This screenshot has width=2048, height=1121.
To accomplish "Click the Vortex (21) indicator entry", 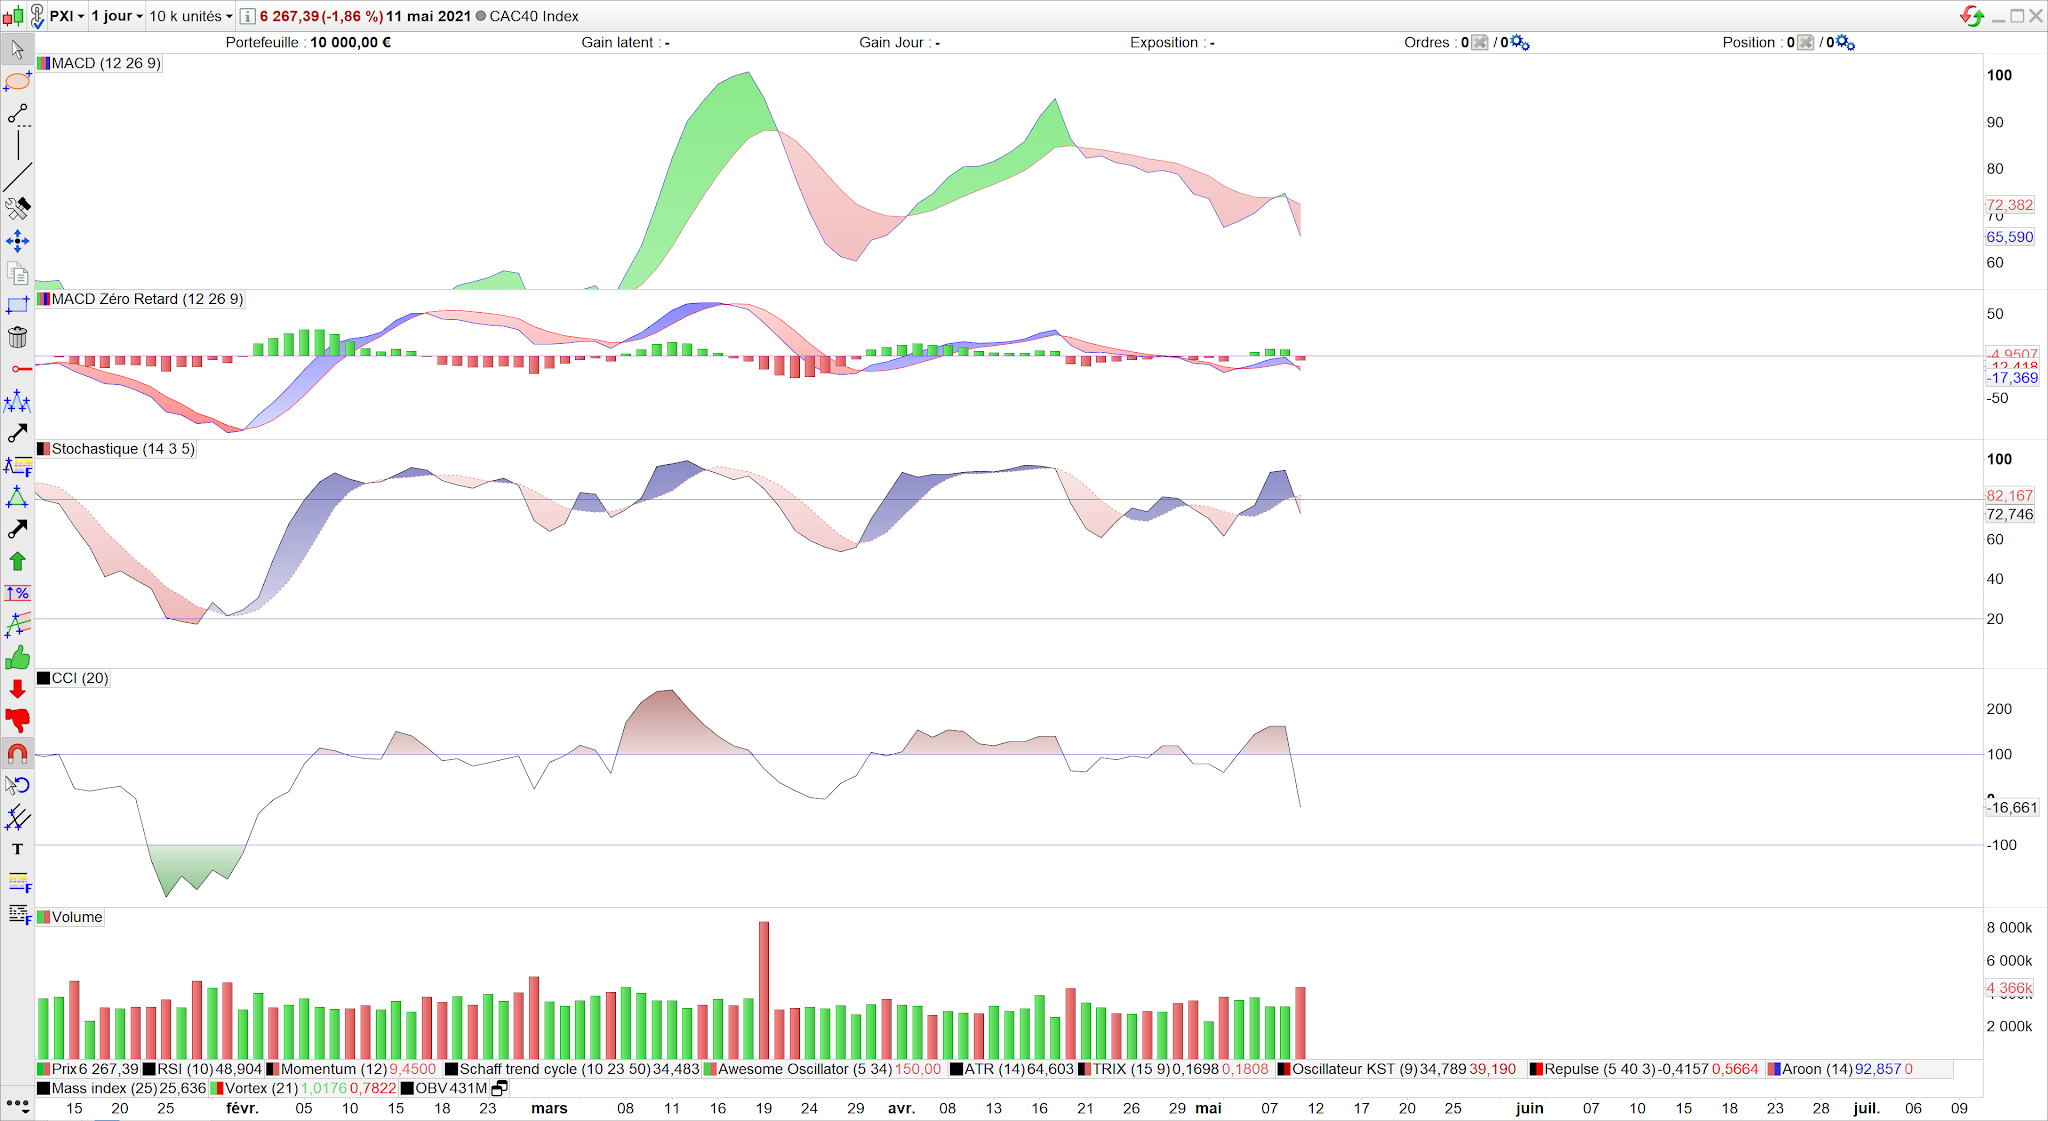I will click(304, 1088).
